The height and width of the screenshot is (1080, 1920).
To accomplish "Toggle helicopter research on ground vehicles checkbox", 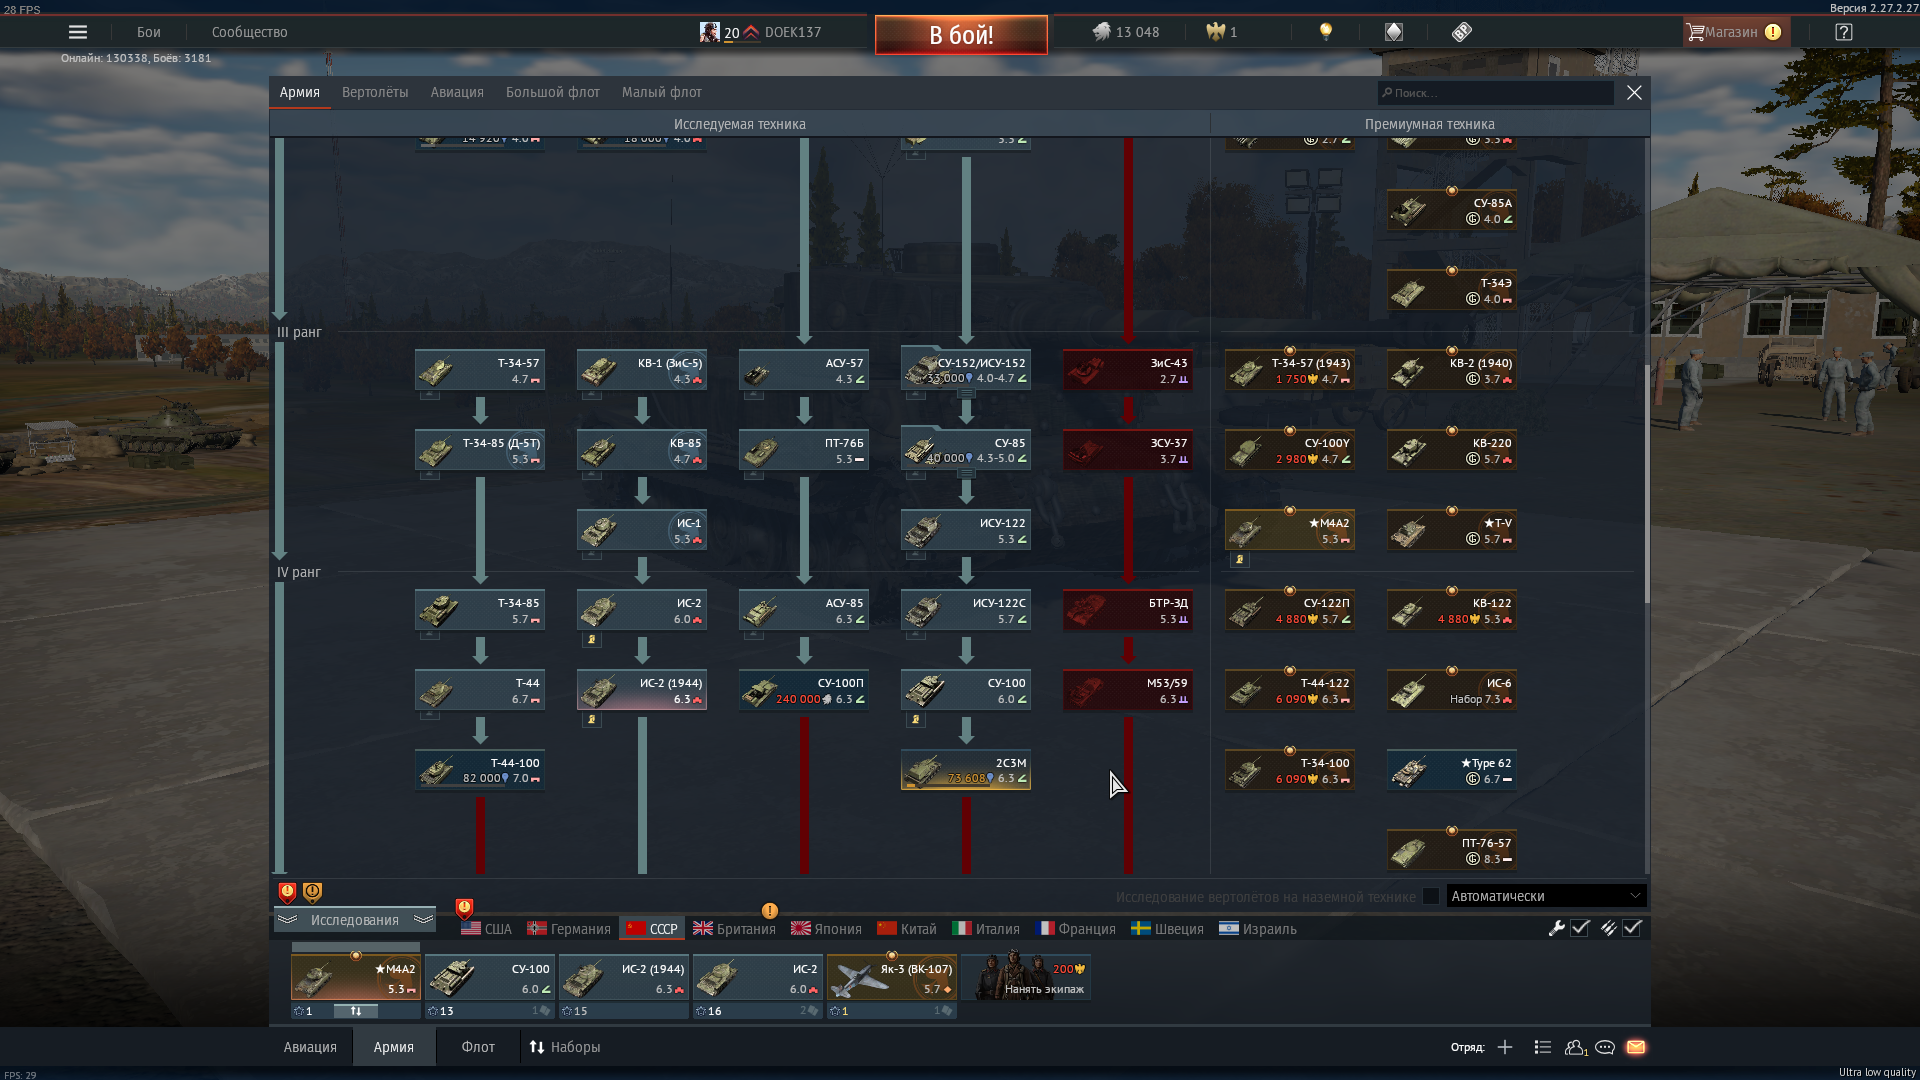I will [1431, 896].
